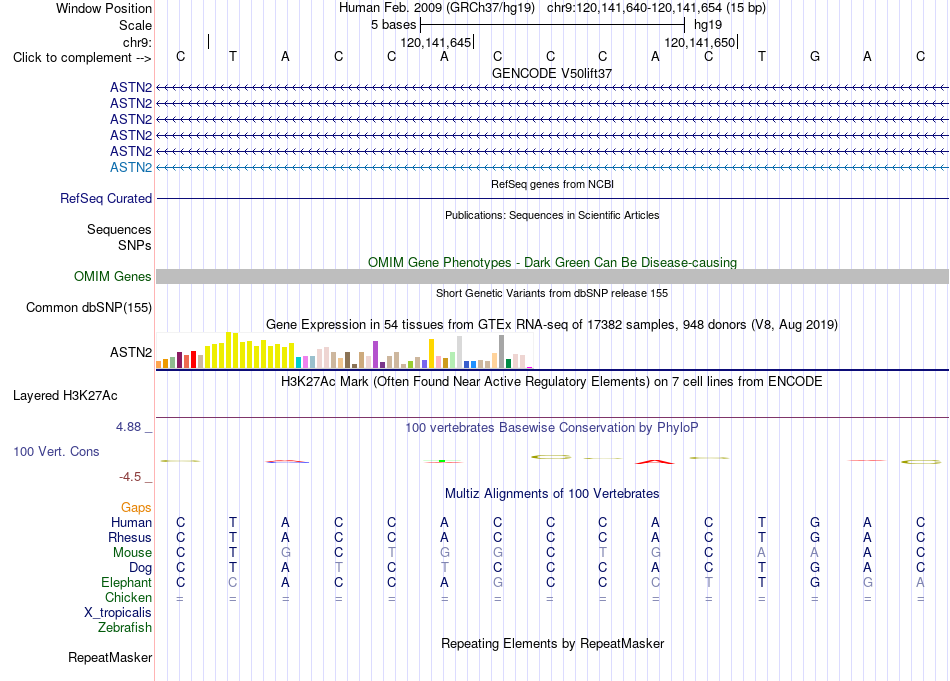Click the RefSeq Curated horizontal gene line
The width and height of the screenshot is (950, 681).
552,198
